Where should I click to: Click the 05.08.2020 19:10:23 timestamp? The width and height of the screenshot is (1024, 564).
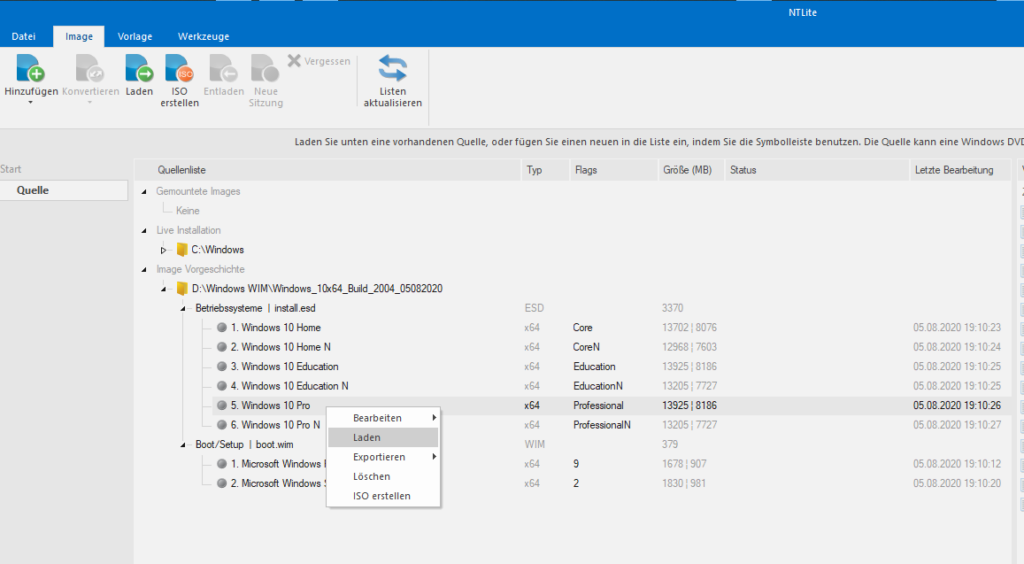click(x=957, y=328)
